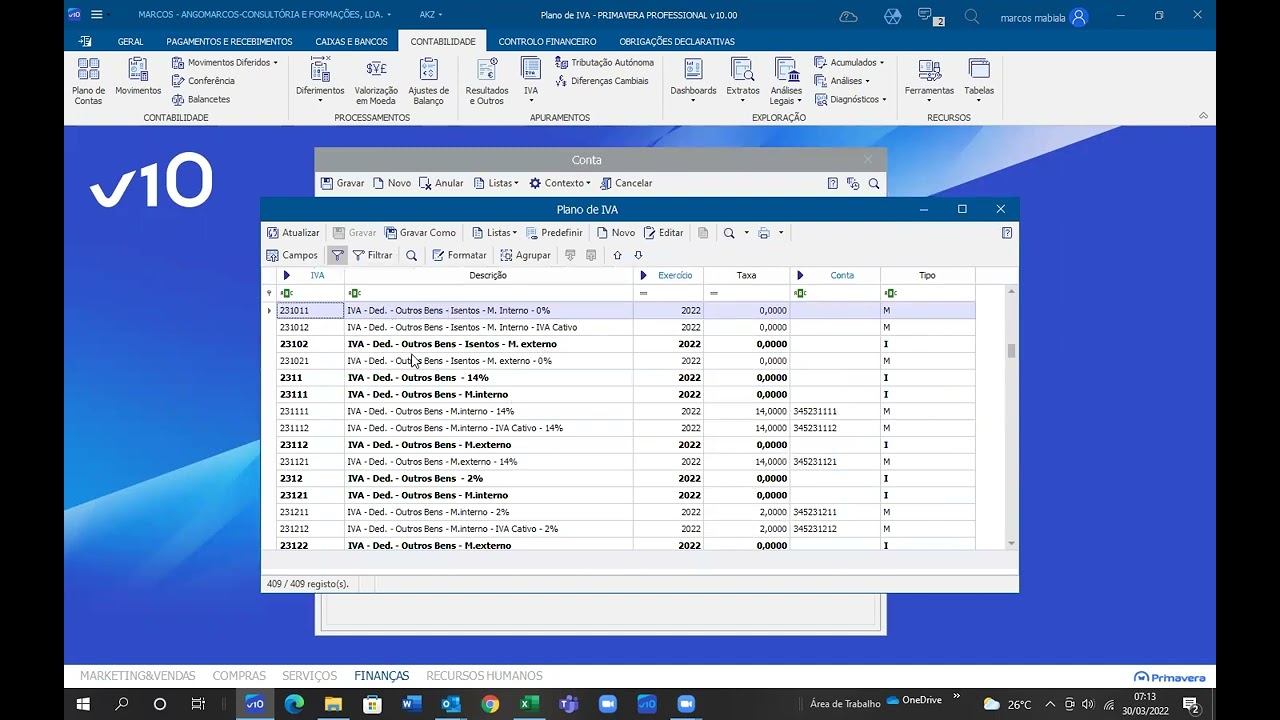The width and height of the screenshot is (1280, 720).
Task: Open Listas dropdown in Plano de IVA
Action: (x=494, y=233)
